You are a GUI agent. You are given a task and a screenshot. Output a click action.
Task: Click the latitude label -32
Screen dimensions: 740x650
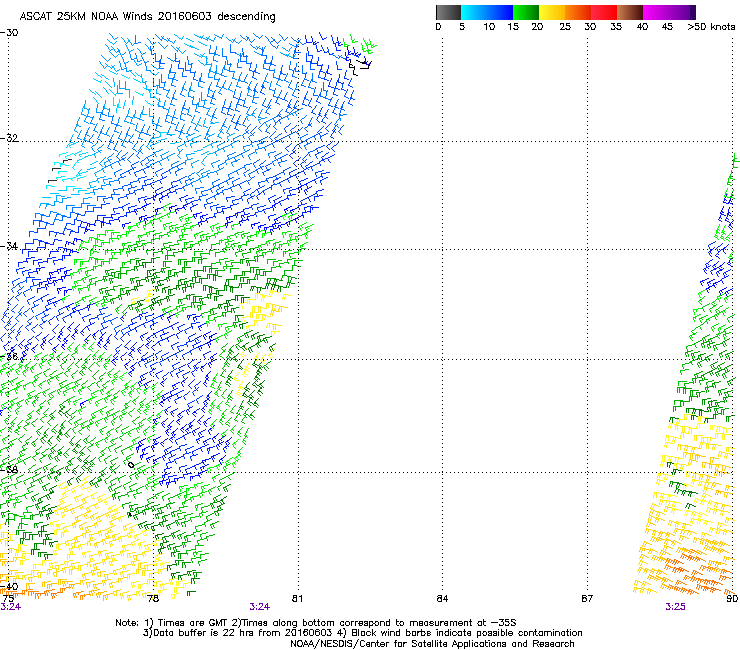9,138
